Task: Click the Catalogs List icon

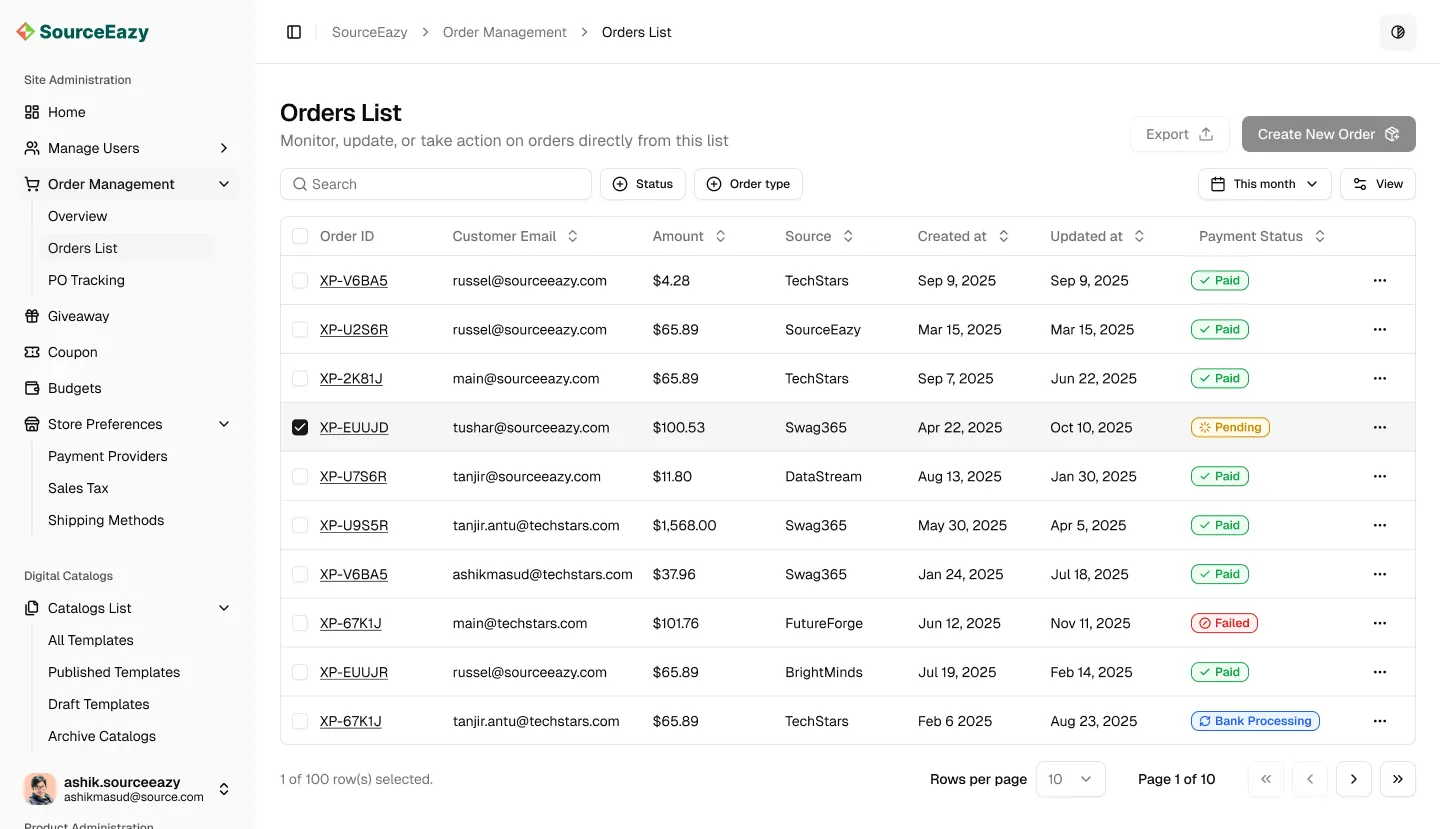Action: click(32, 608)
